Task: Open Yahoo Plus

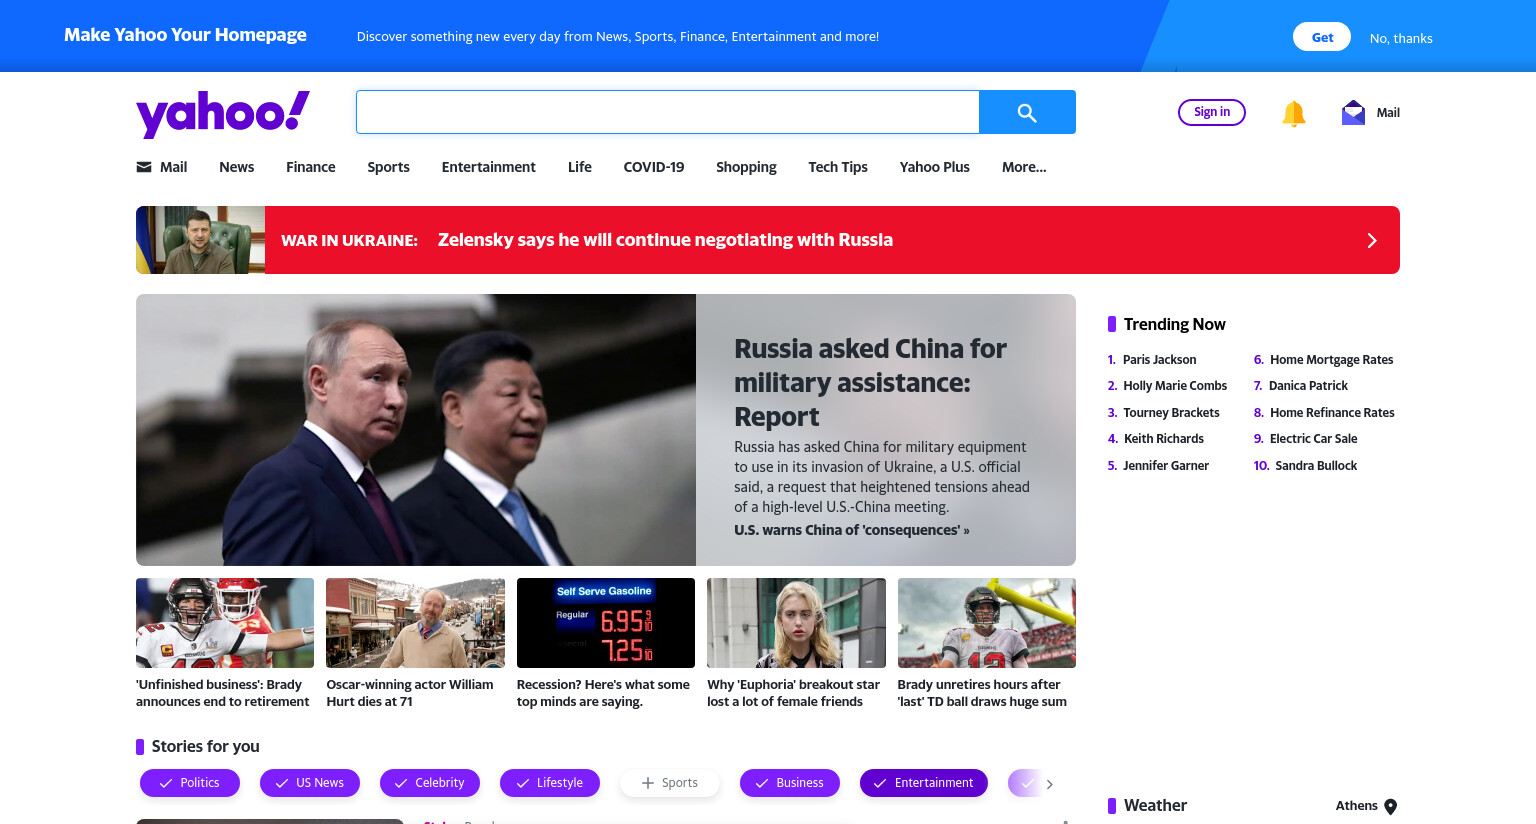Action: point(935,167)
